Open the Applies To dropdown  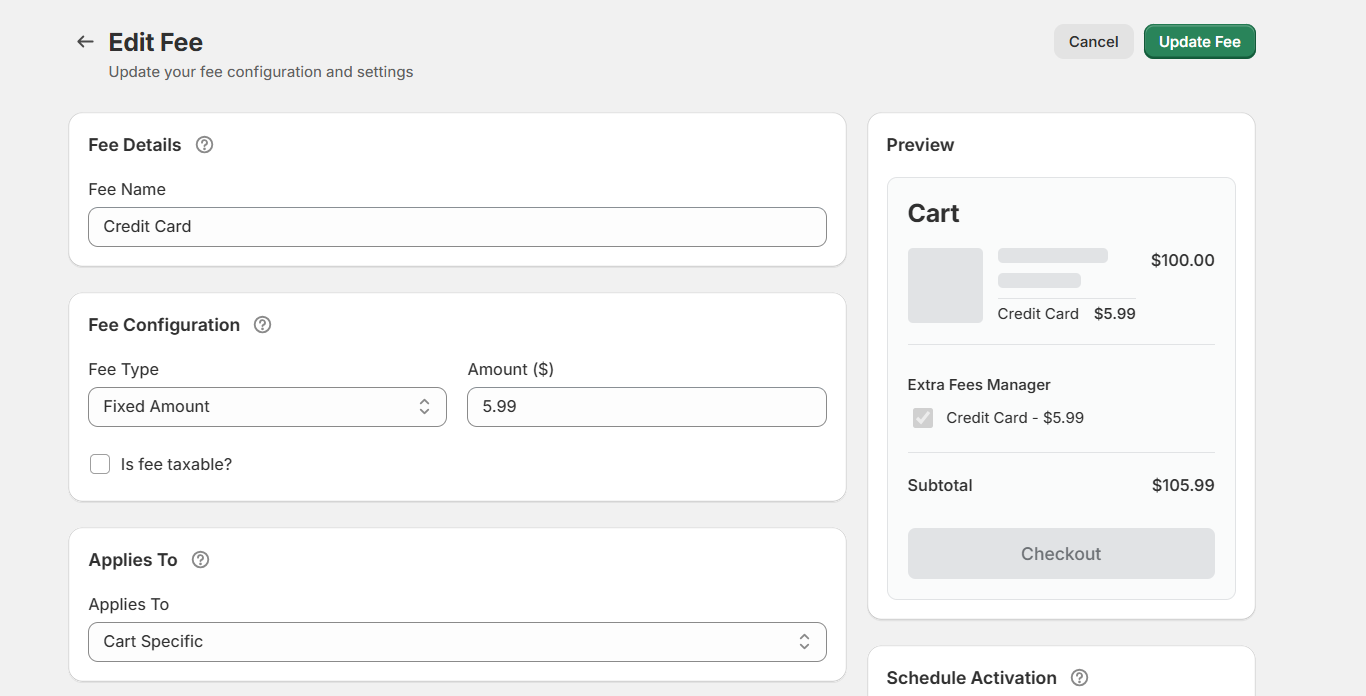coord(457,641)
